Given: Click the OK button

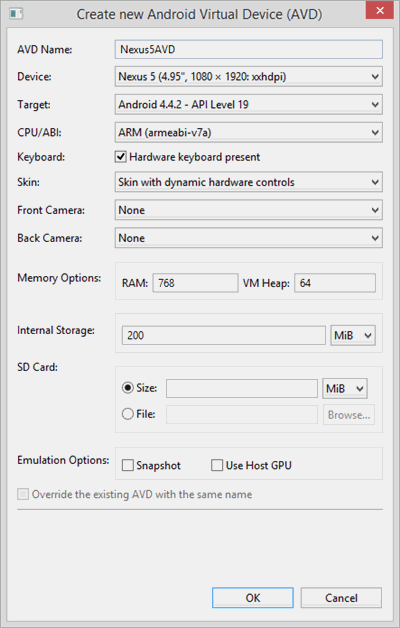Looking at the screenshot, I should click(253, 598).
